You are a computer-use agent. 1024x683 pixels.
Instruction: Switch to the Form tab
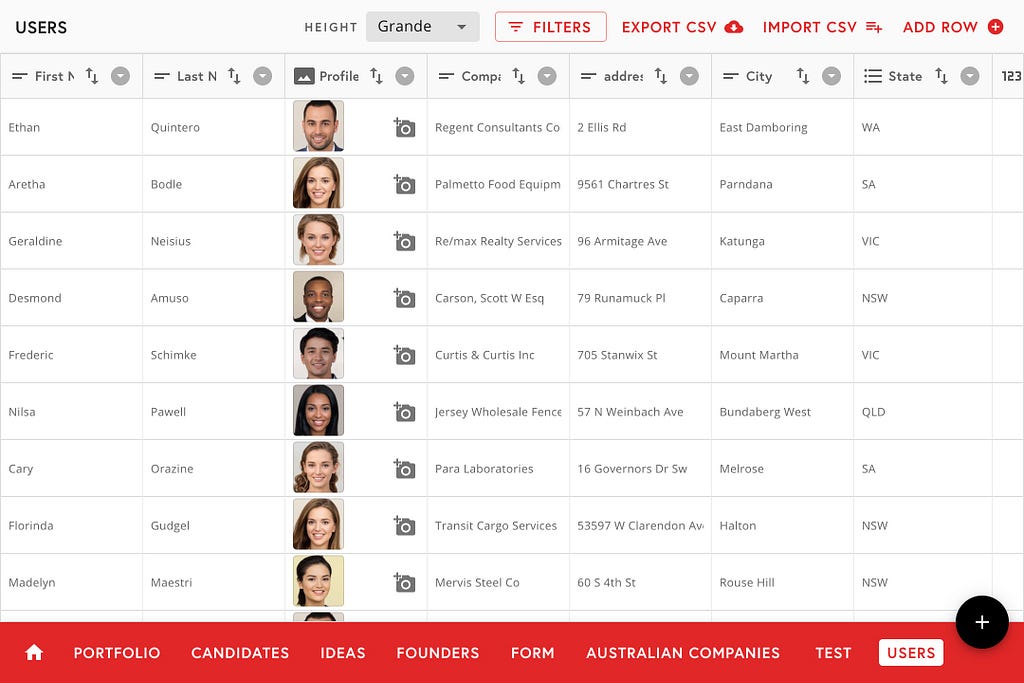click(532, 653)
